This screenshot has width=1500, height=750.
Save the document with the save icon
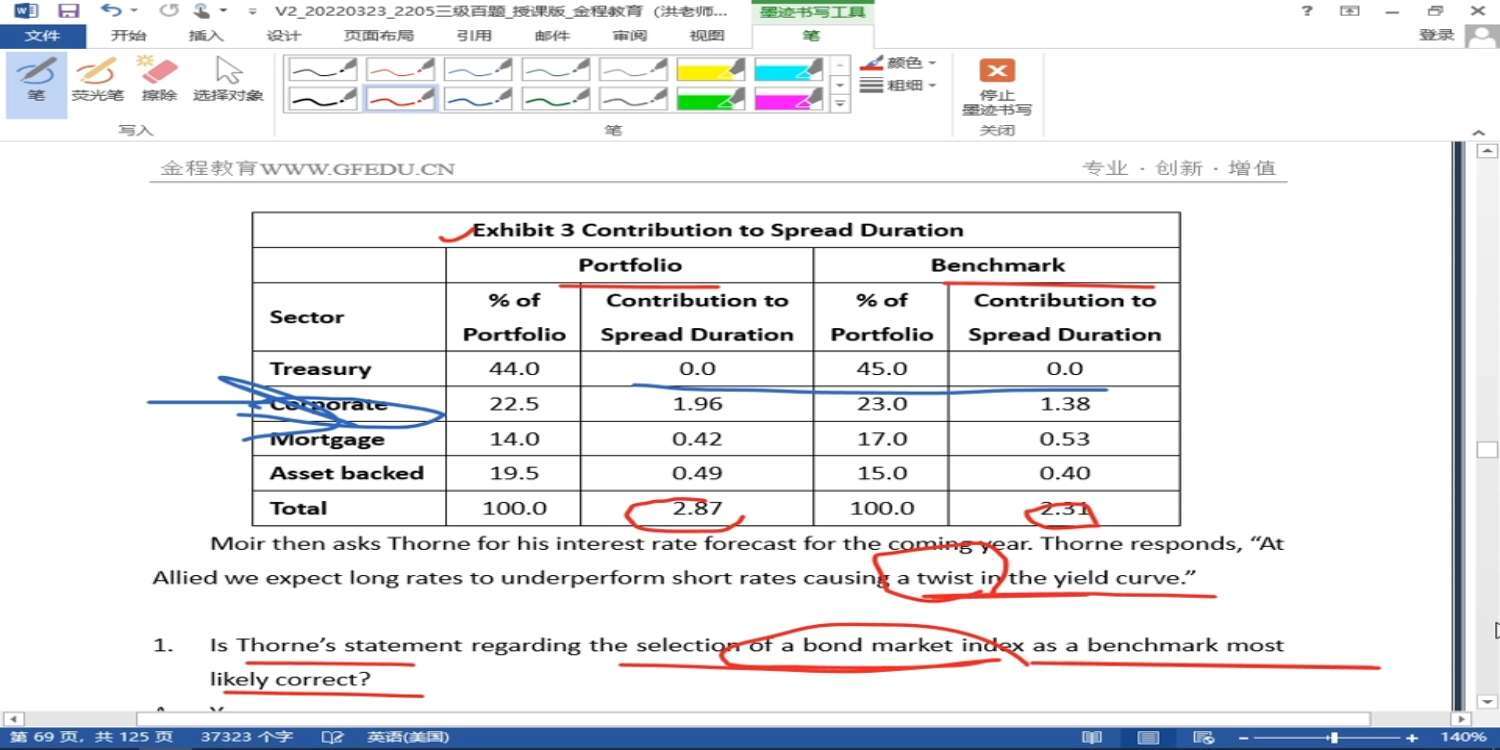[68, 11]
